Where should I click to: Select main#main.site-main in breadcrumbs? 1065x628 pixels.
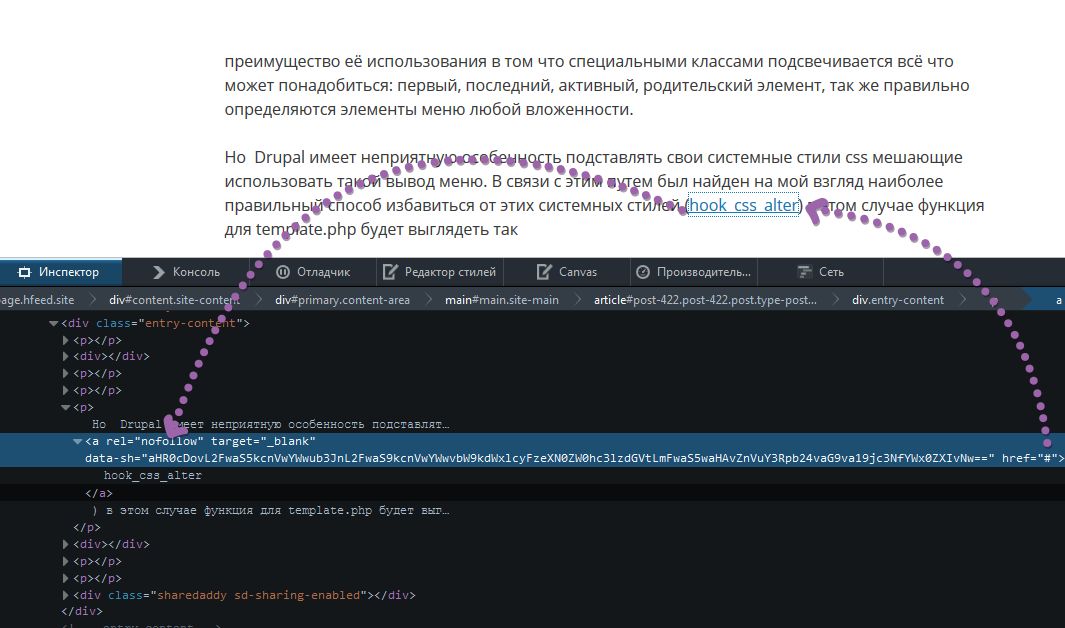click(502, 300)
